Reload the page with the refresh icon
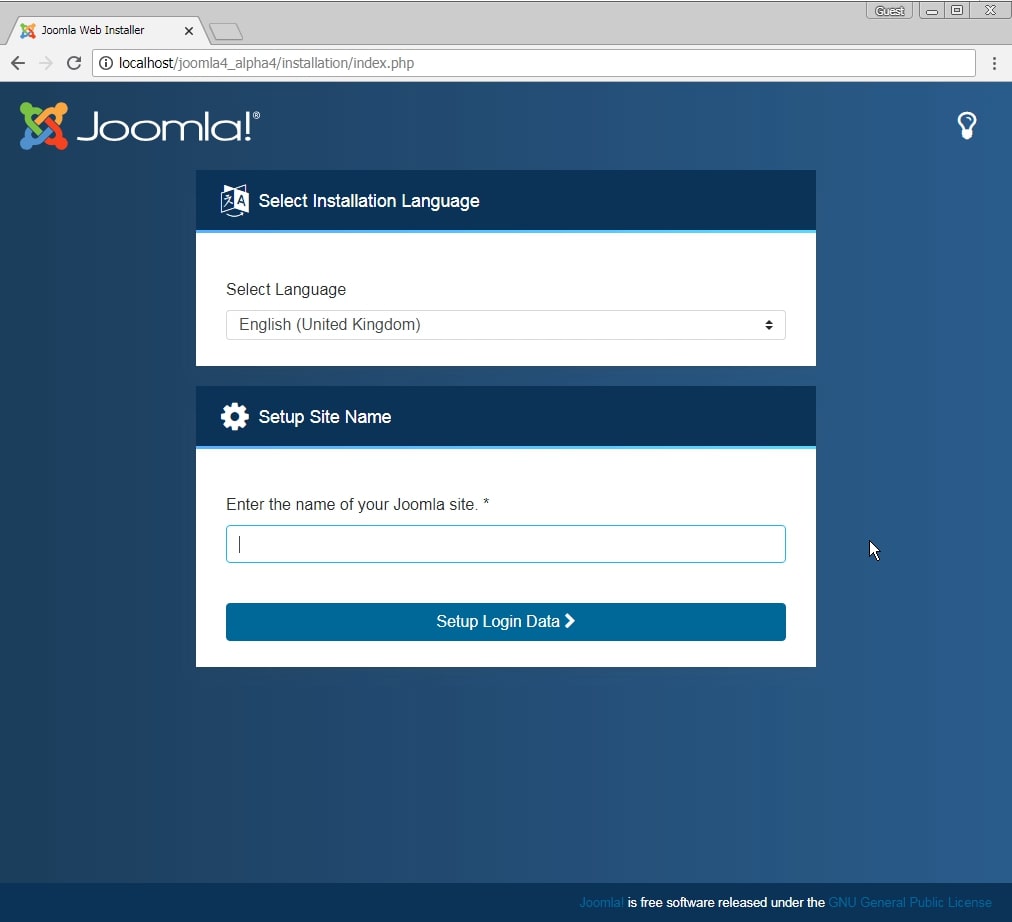This screenshot has width=1012, height=922. click(x=74, y=63)
